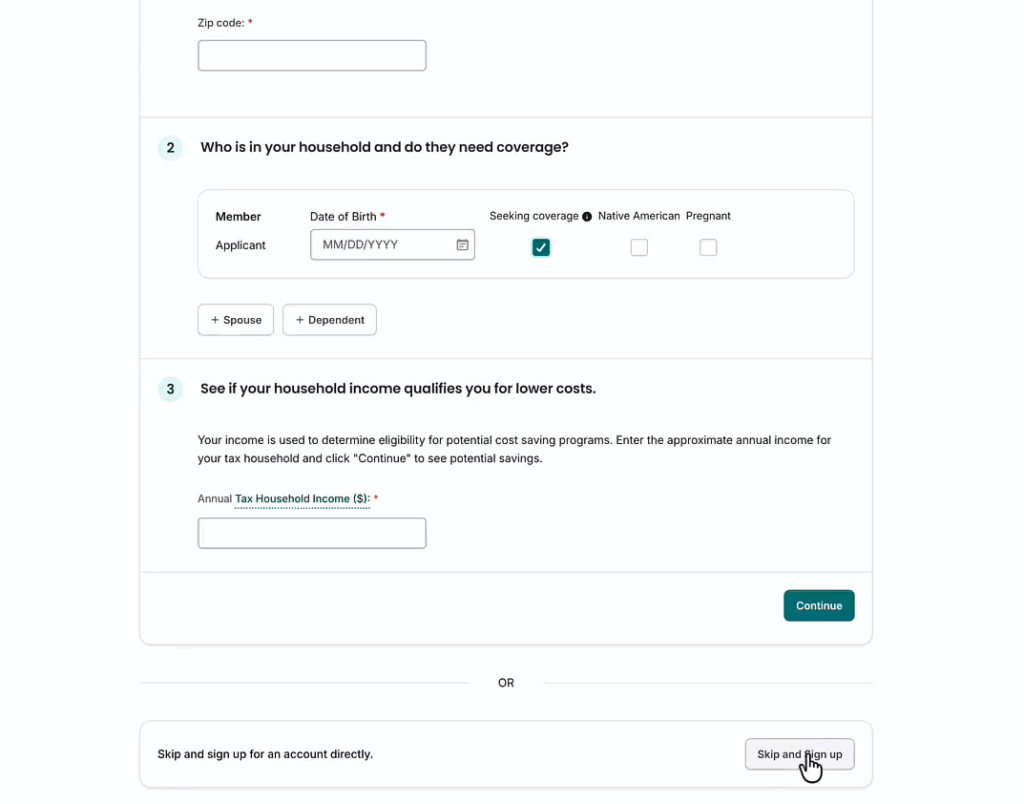Click the "Skip and sign up for an account directly" text

click(265, 754)
